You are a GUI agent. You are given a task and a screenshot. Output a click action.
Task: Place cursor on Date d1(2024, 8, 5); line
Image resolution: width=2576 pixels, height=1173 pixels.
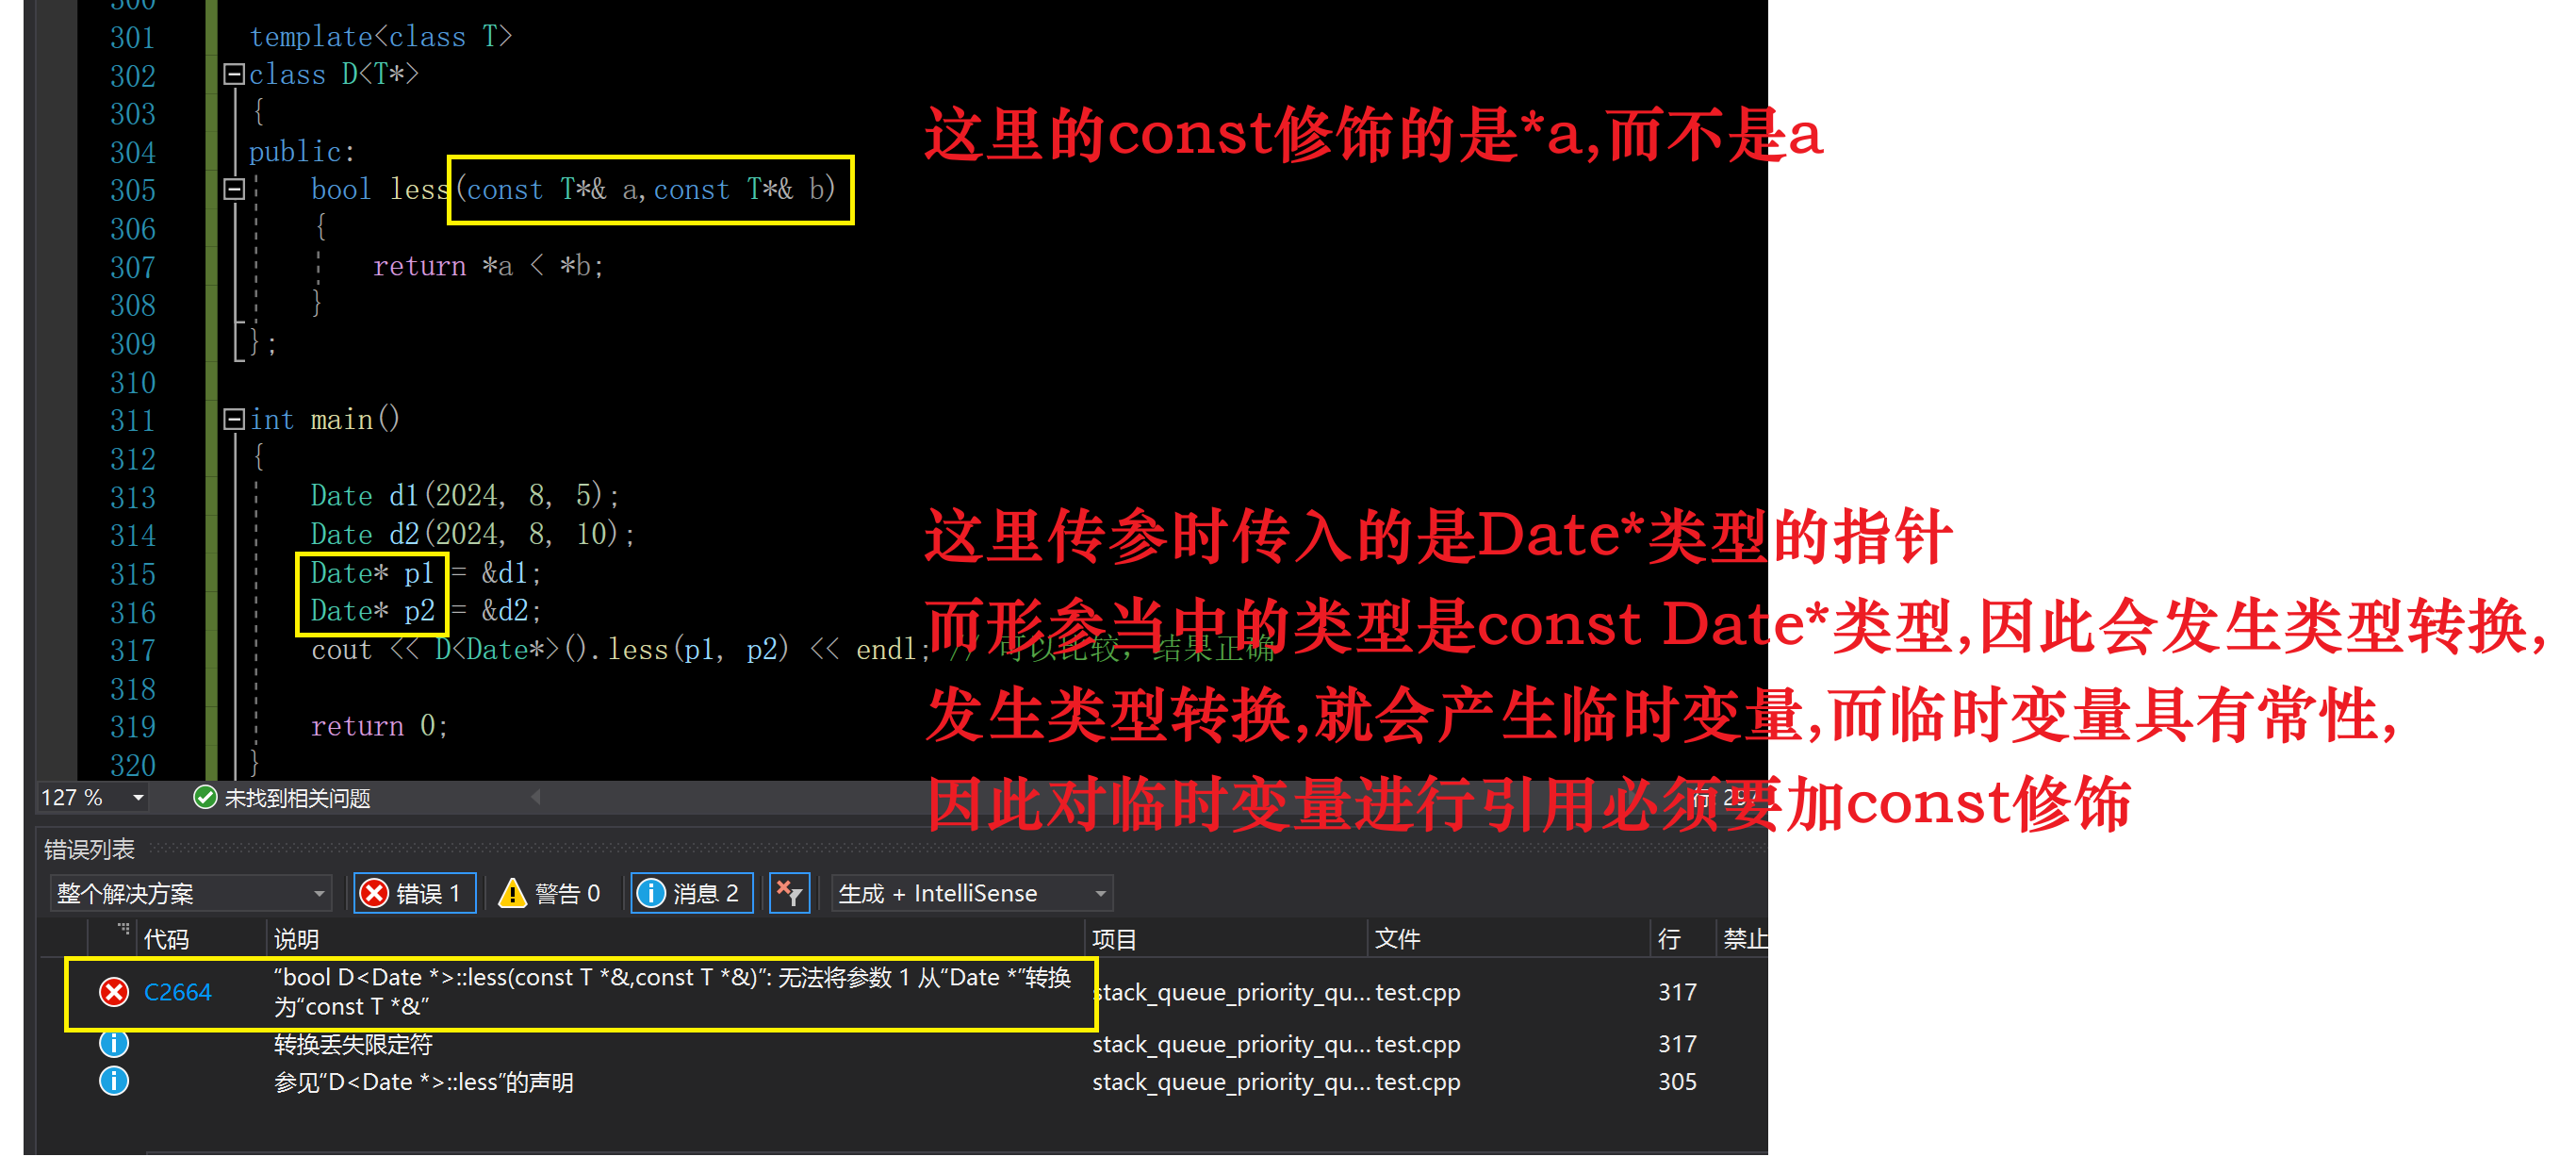point(465,497)
